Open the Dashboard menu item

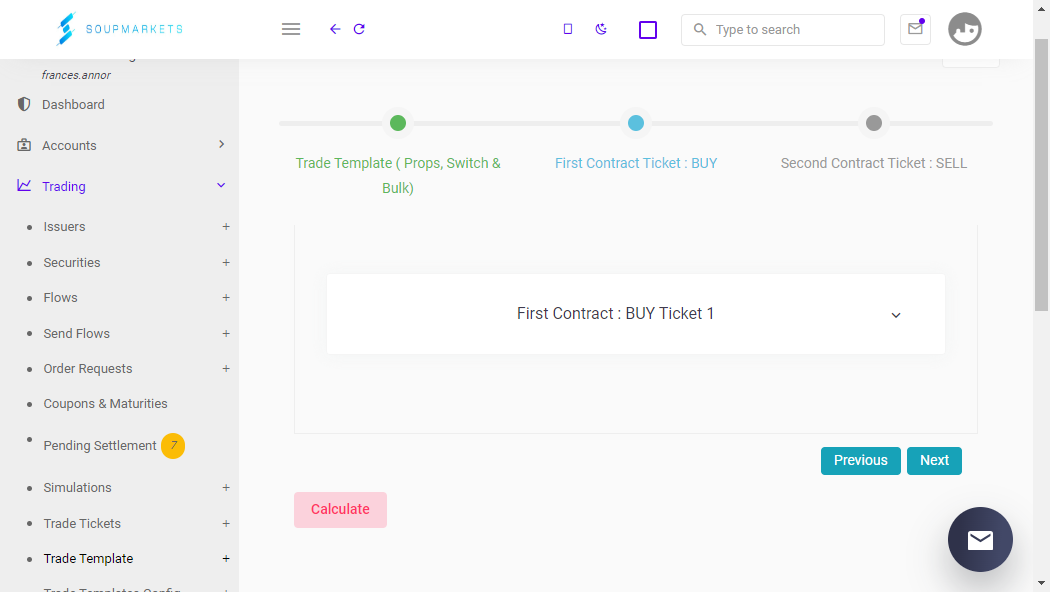73,104
